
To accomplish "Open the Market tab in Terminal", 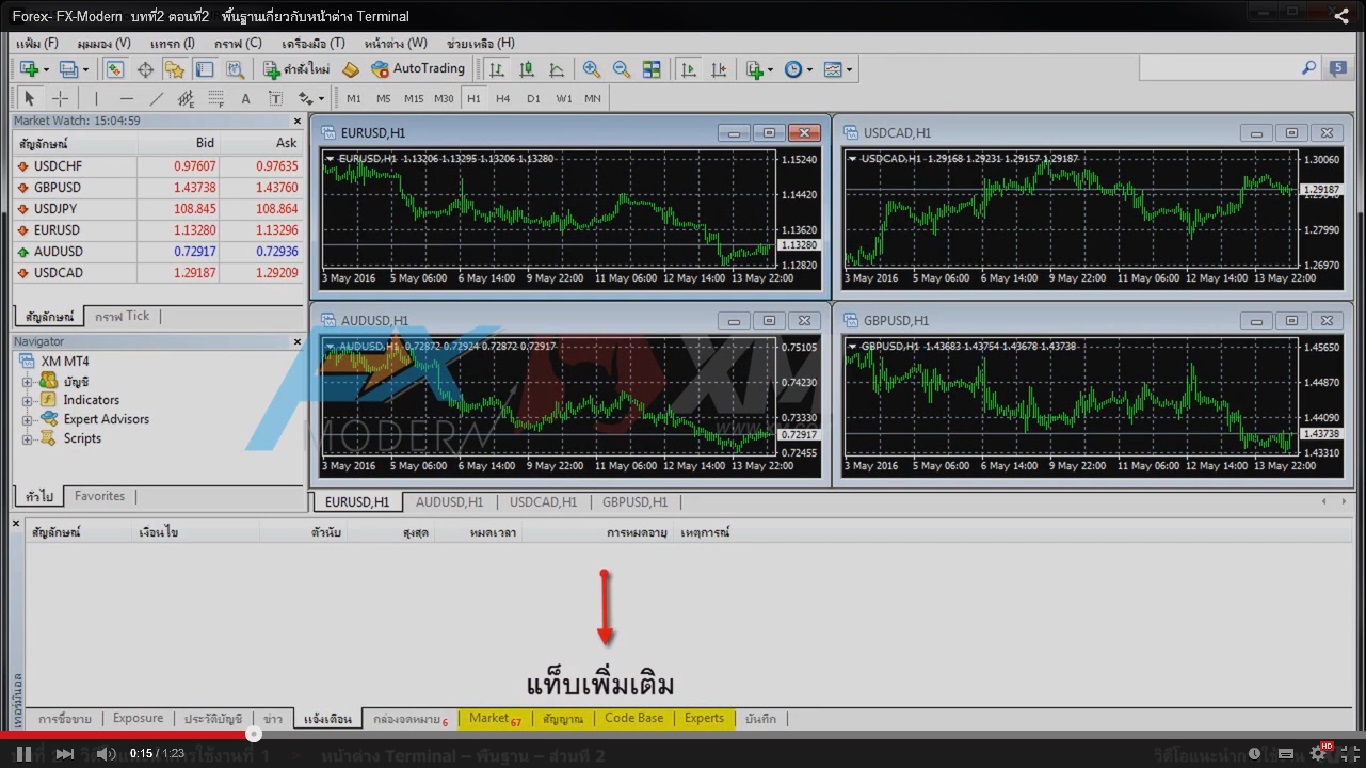I will click(494, 718).
